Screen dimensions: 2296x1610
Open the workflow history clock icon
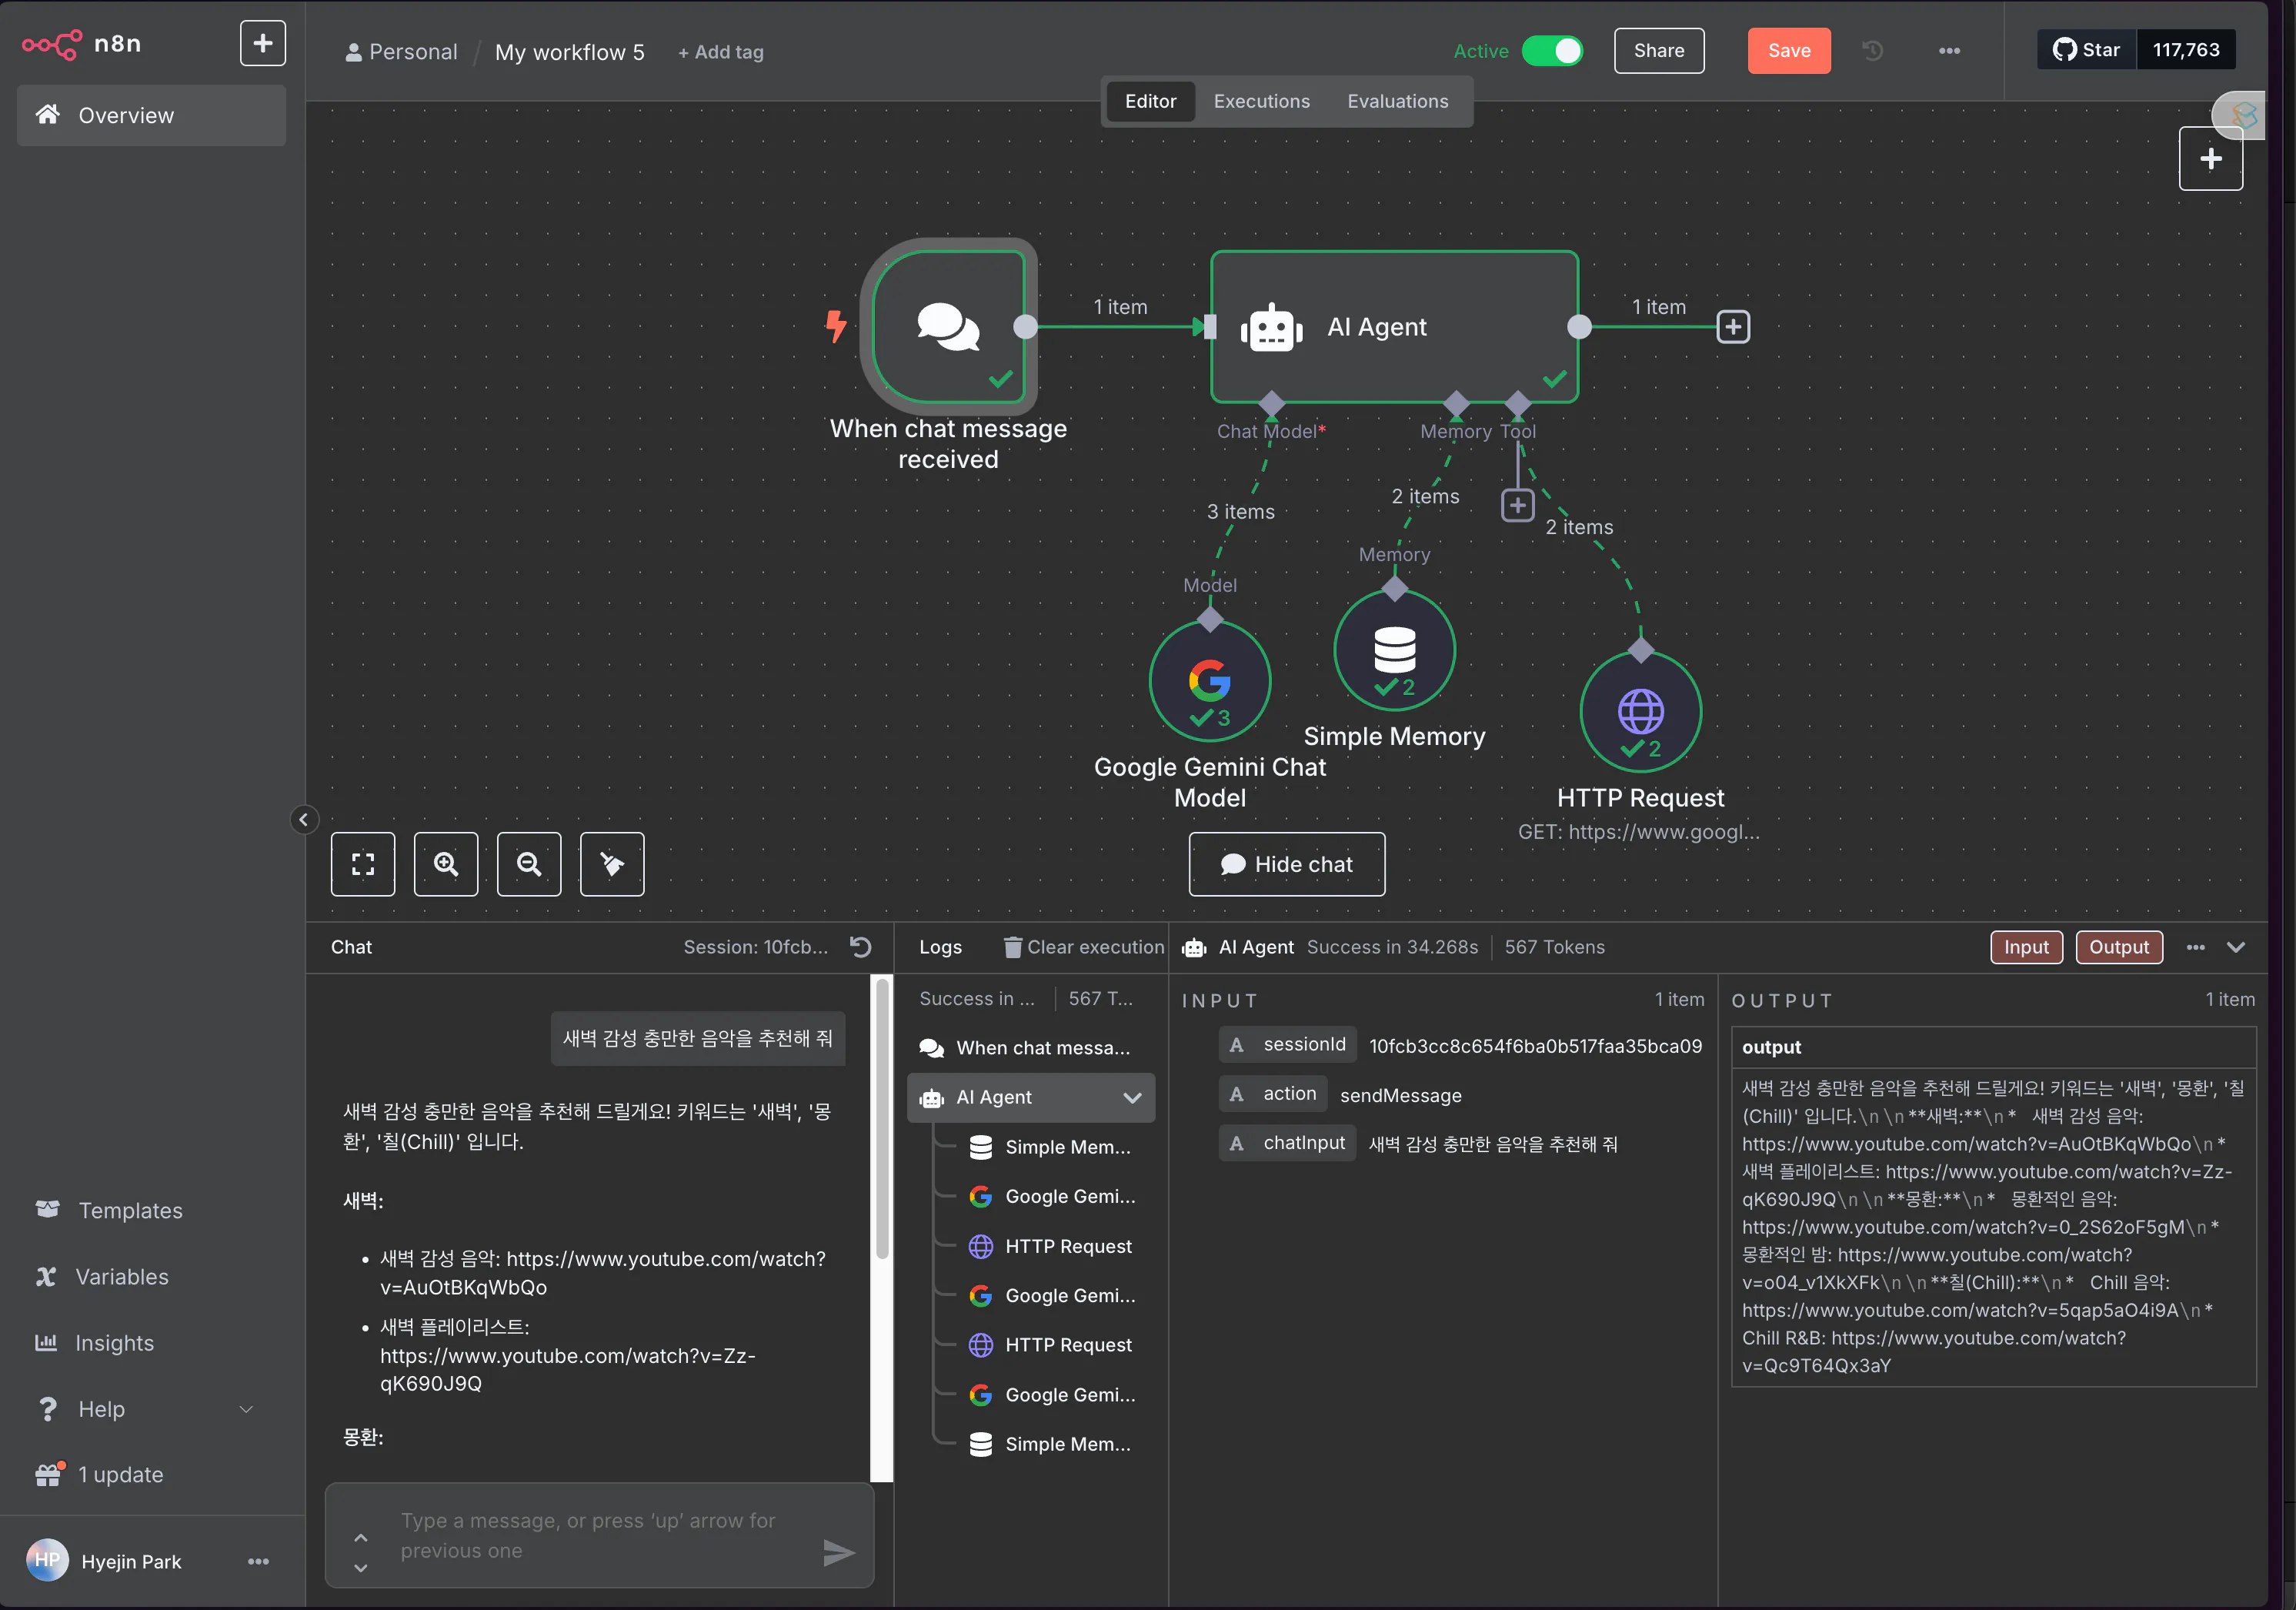coord(1873,51)
